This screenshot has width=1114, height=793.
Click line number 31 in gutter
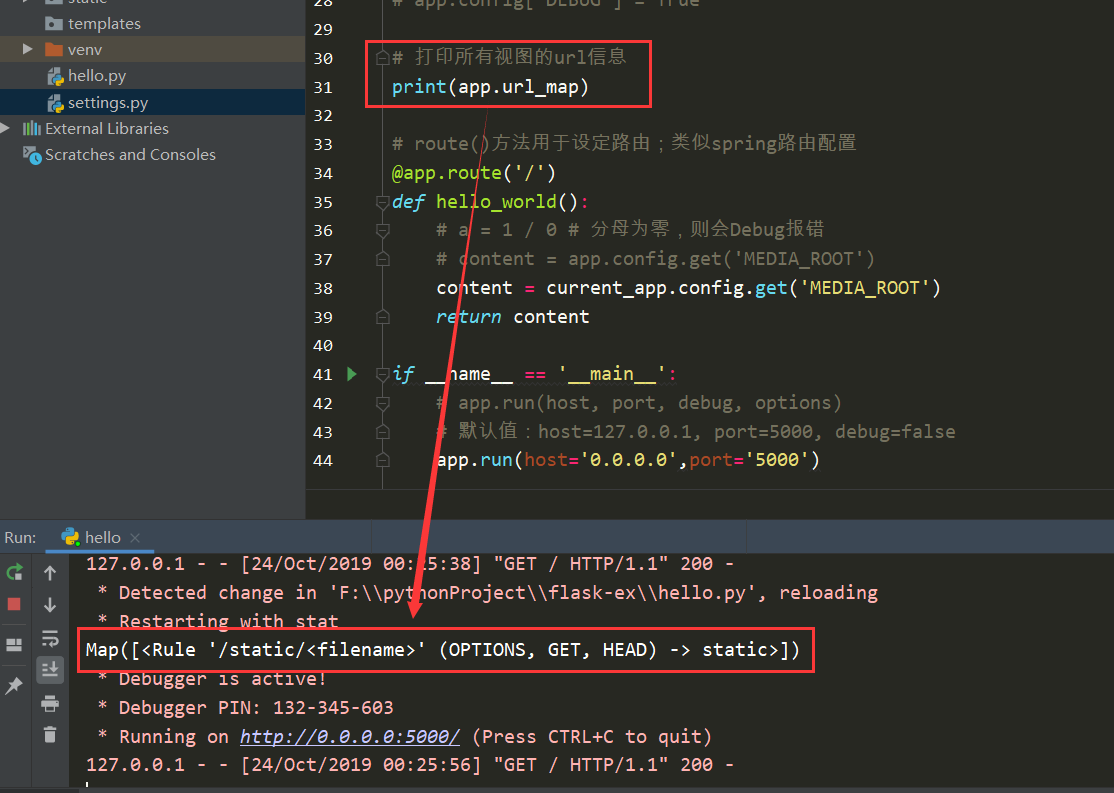(x=323, y=87)
